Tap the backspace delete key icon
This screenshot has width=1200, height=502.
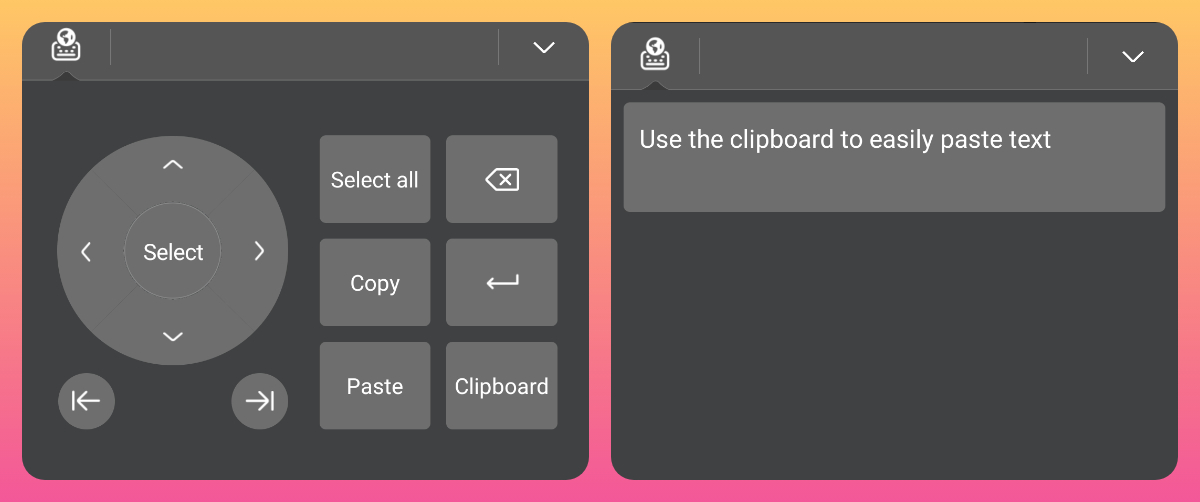click(502, 180)
